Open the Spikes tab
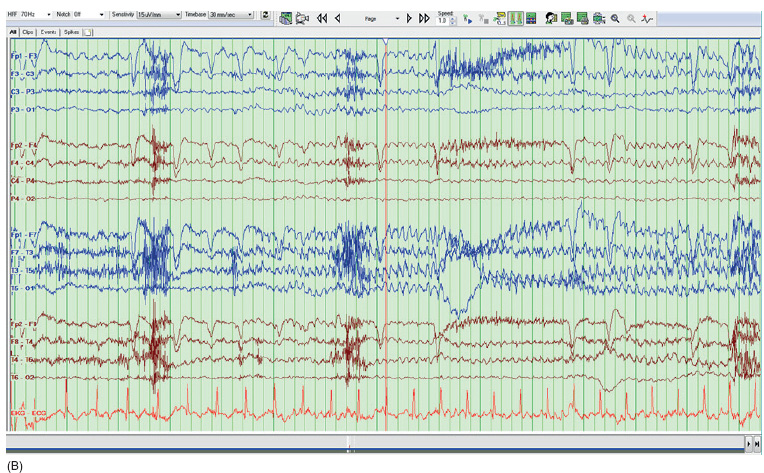The width and height of the screenshot is (764, 473). click(70, 32)
